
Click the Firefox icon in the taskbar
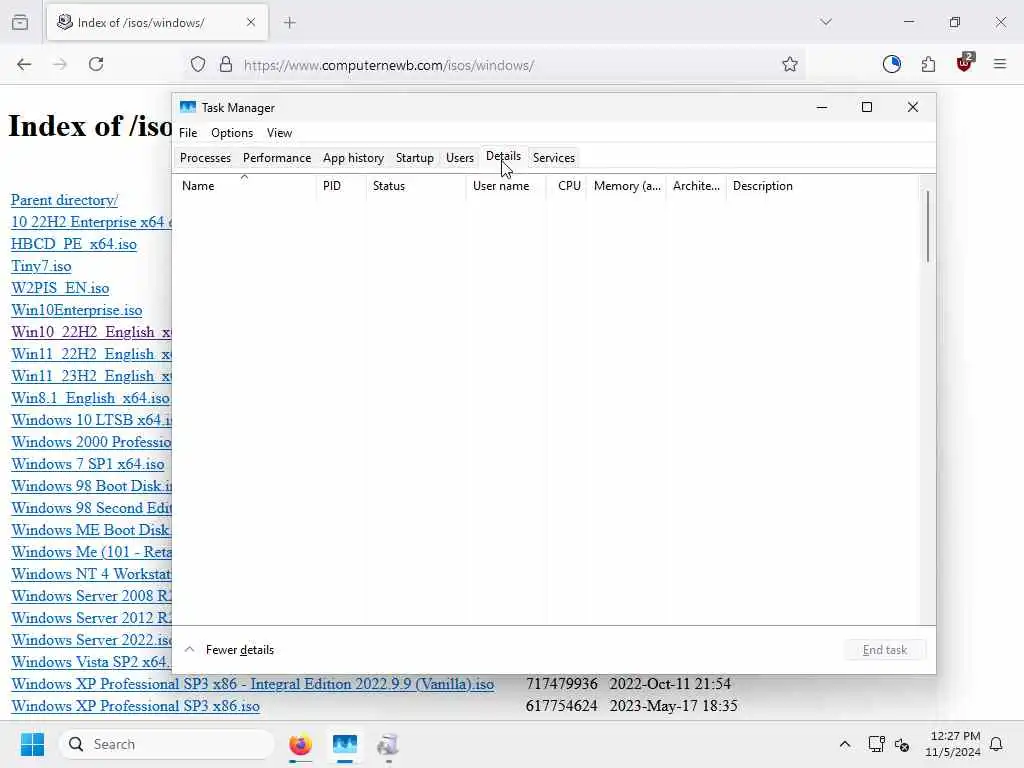point(300,744)
